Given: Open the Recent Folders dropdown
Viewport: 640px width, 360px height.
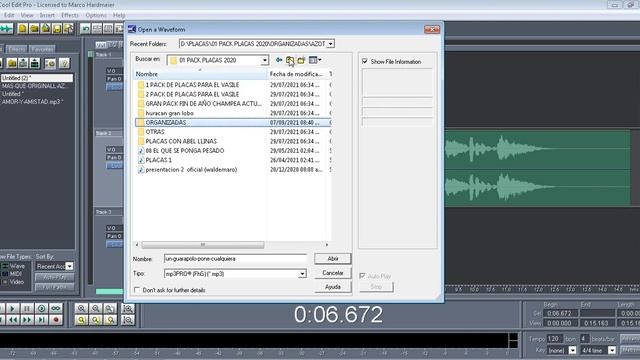Looking at the screenshot, I should tap(331, 44).
